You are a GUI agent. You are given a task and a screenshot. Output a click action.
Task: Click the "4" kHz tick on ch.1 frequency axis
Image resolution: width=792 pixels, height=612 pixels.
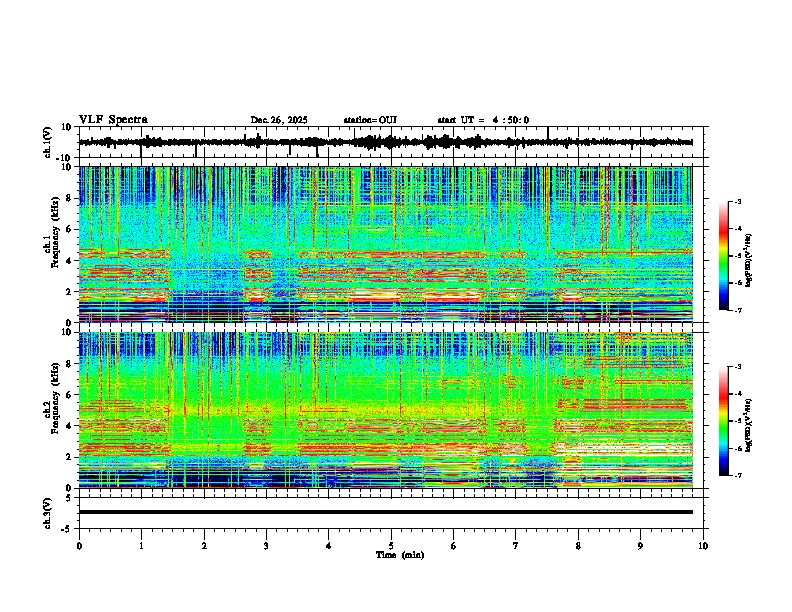[69, 261]
